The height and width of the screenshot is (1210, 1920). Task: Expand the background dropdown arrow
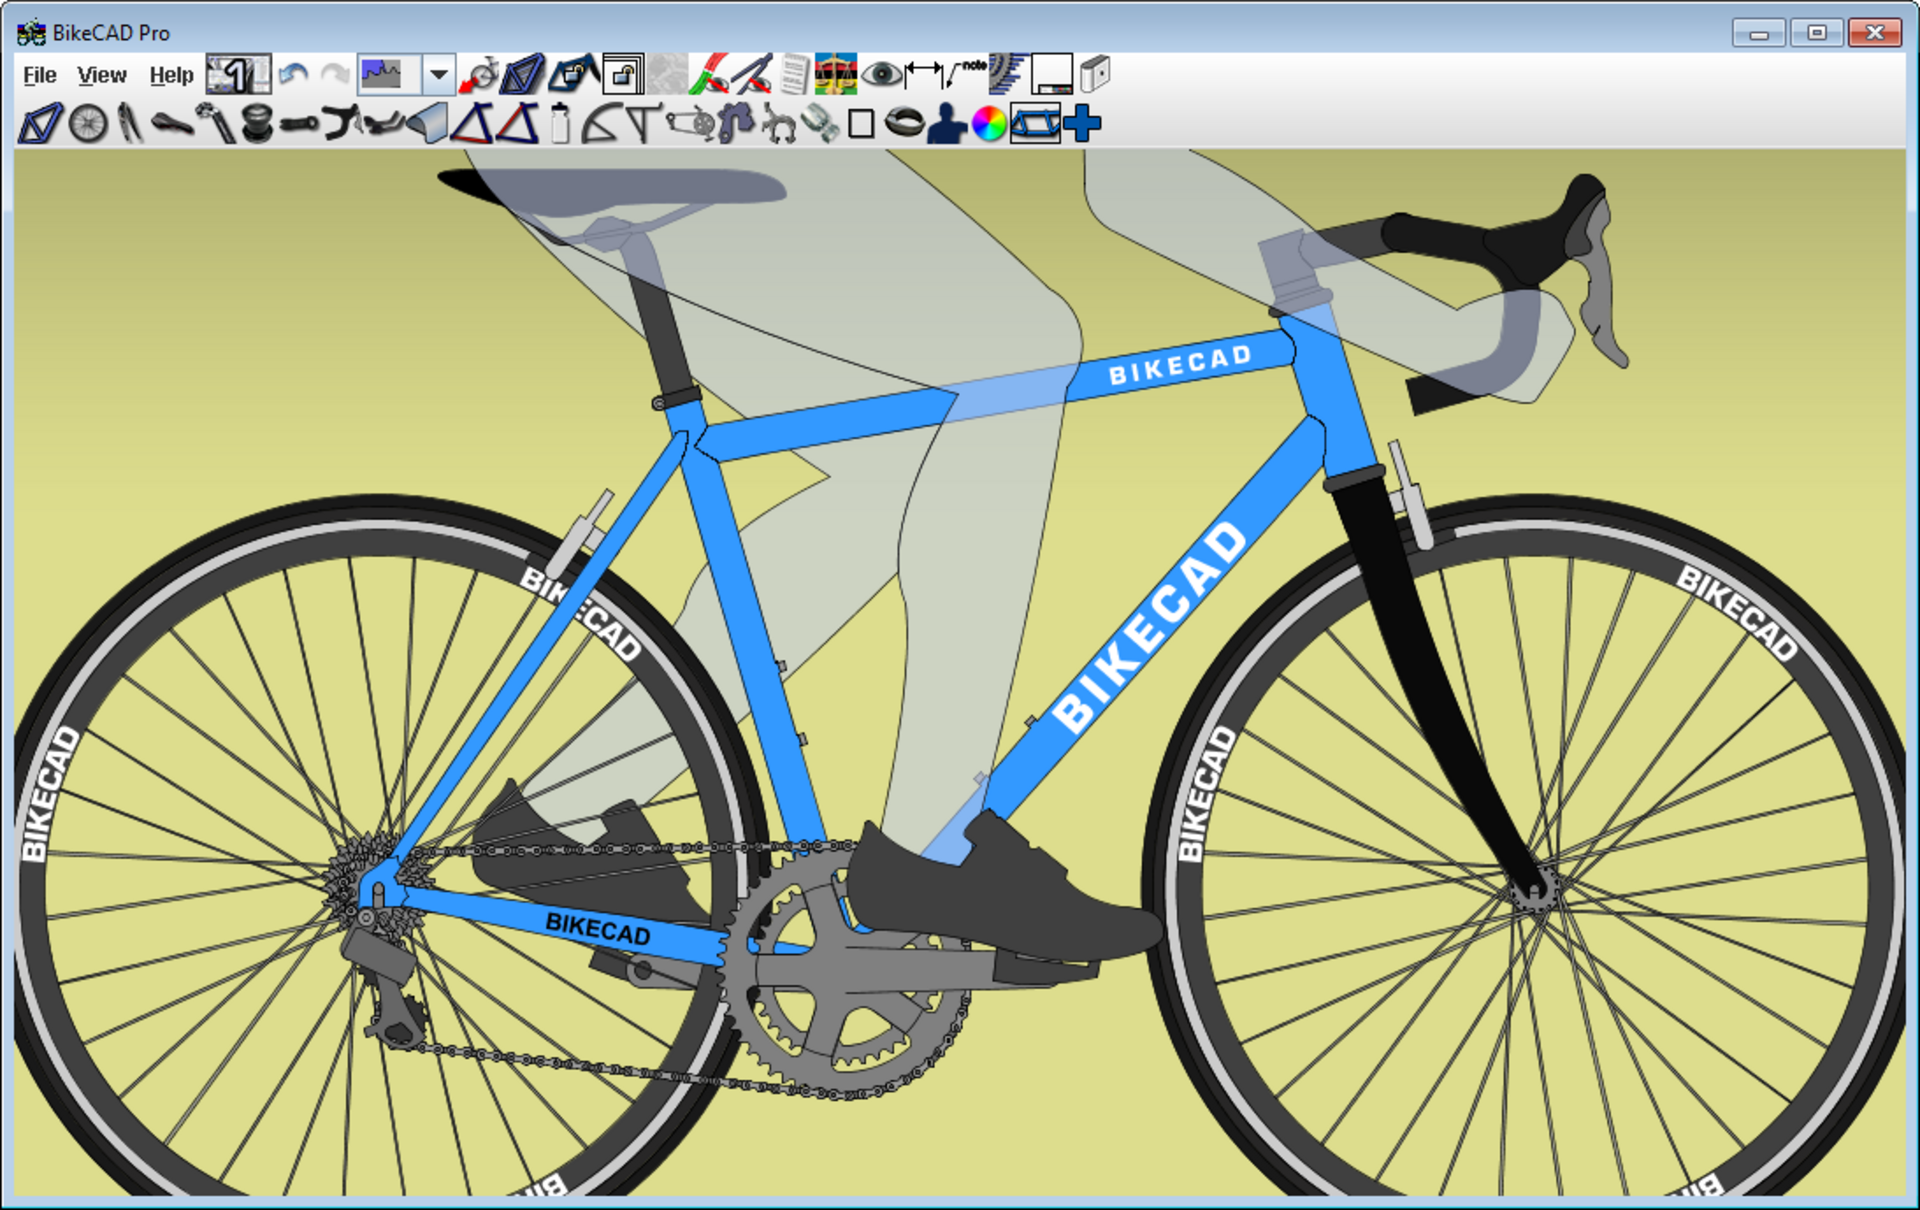(x=438, y=74)
